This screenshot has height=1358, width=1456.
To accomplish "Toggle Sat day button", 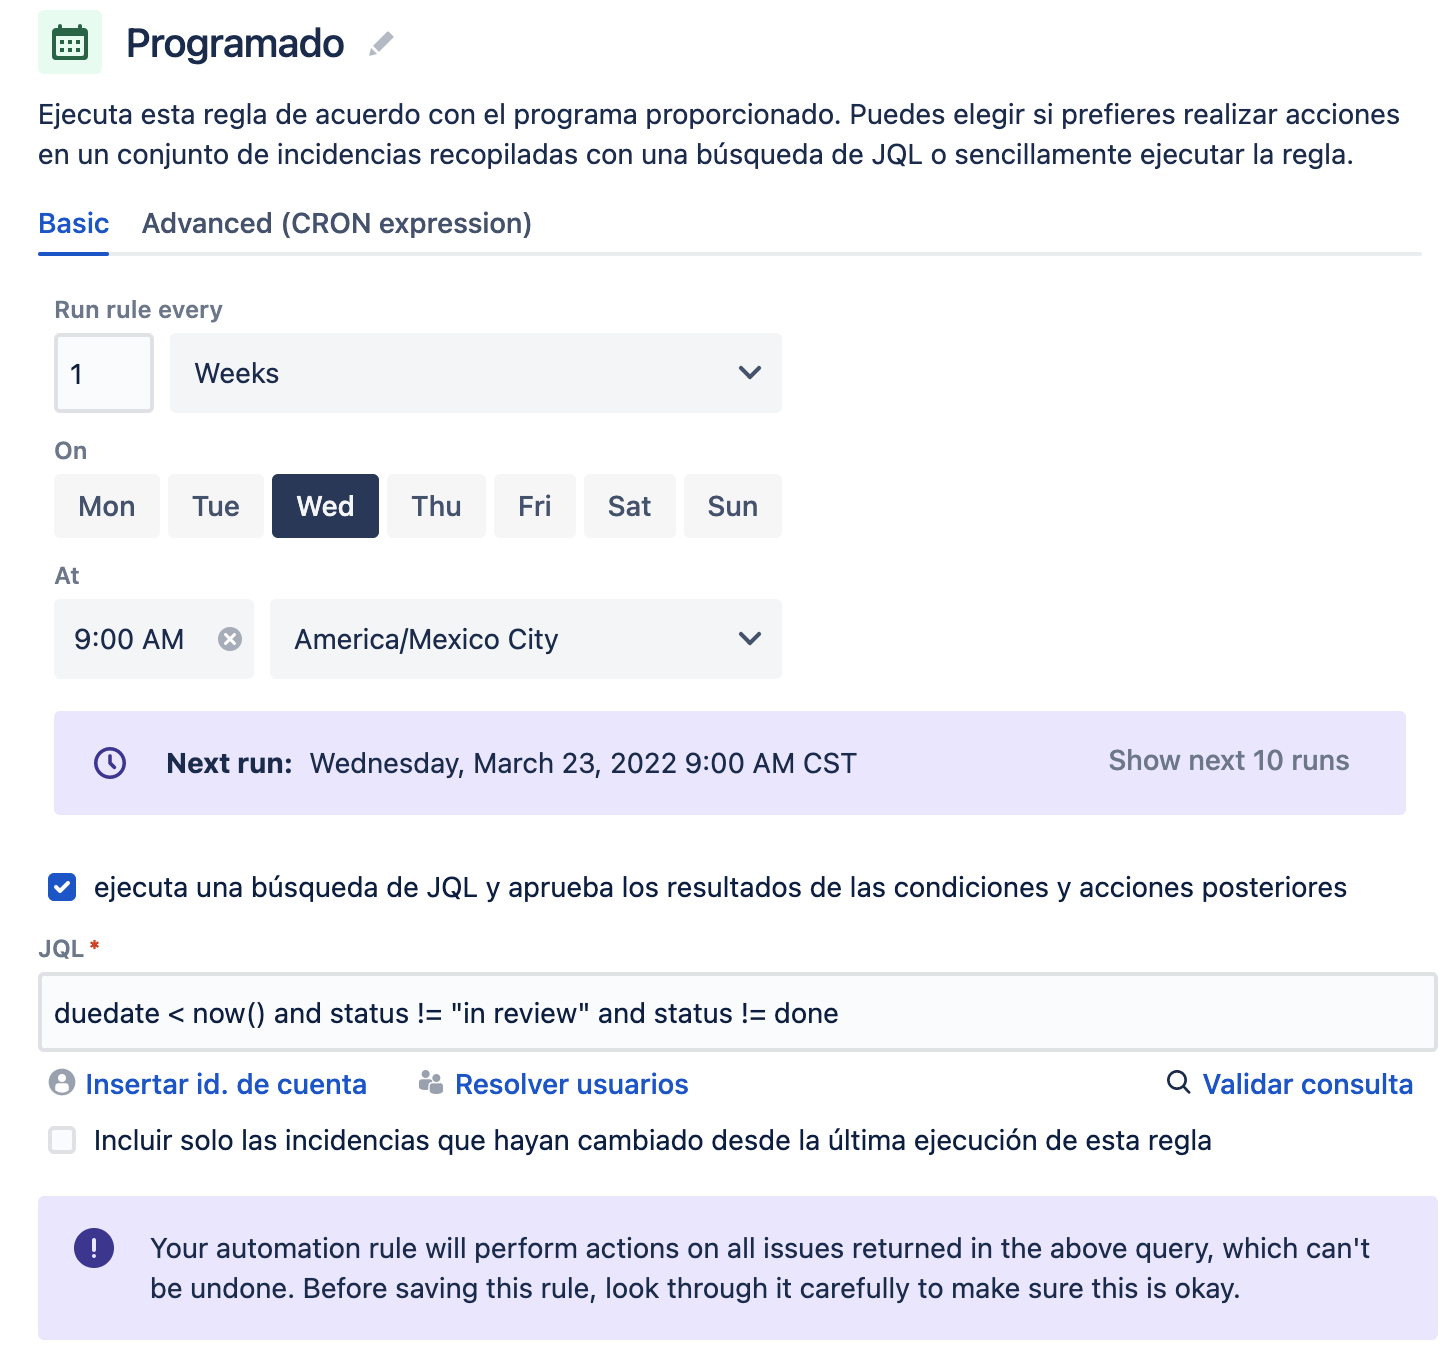I will tap(630, 506).
